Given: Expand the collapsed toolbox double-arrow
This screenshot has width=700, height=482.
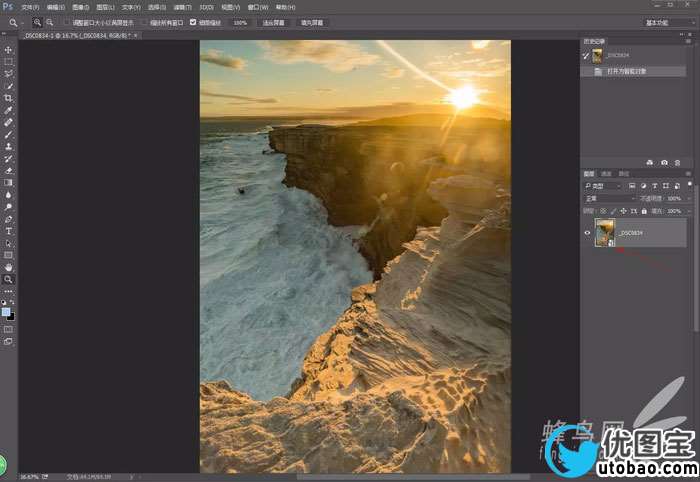Looking at the screenshot, I should [x=4, y=33].
